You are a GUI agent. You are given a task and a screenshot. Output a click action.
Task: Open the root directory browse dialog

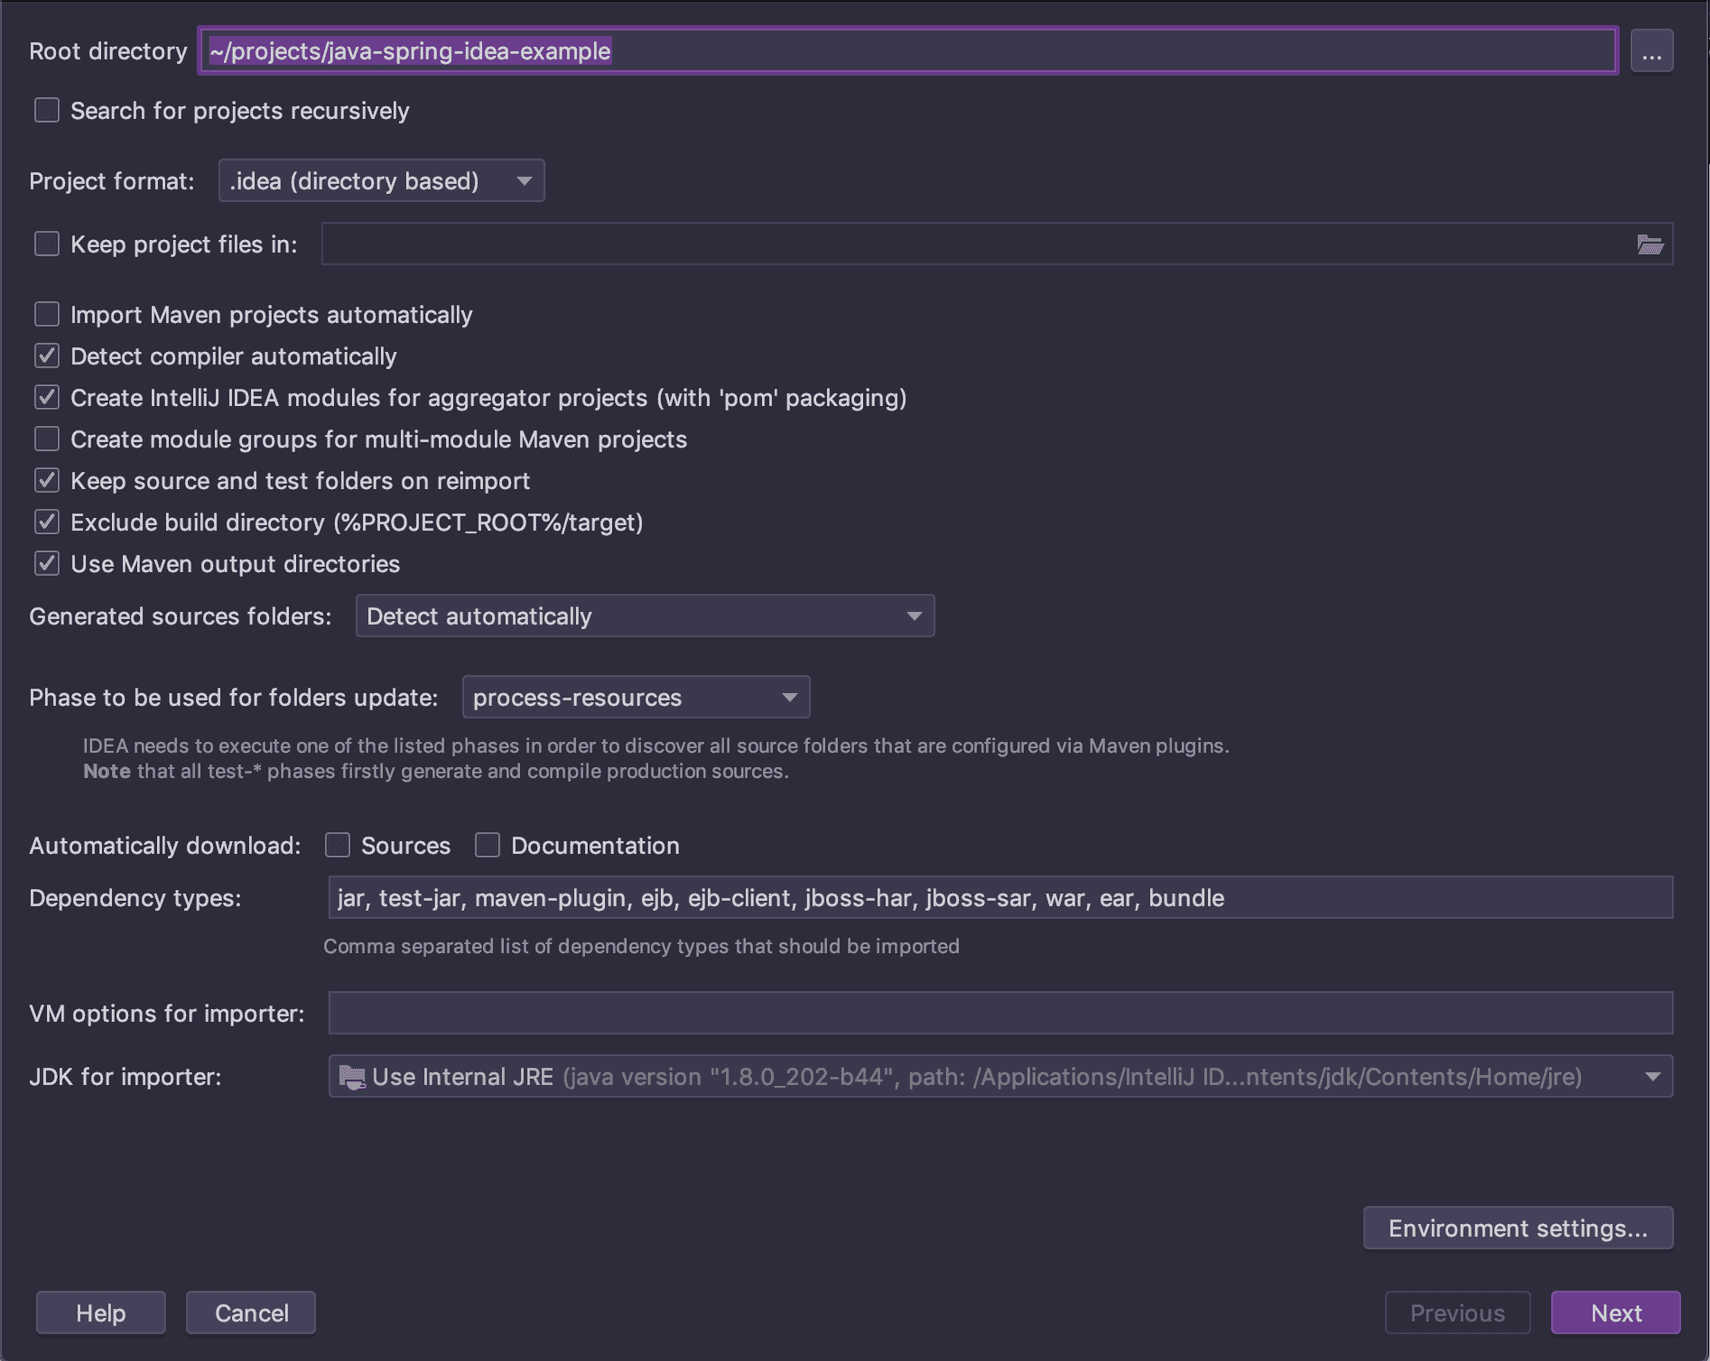(1652, 50)
